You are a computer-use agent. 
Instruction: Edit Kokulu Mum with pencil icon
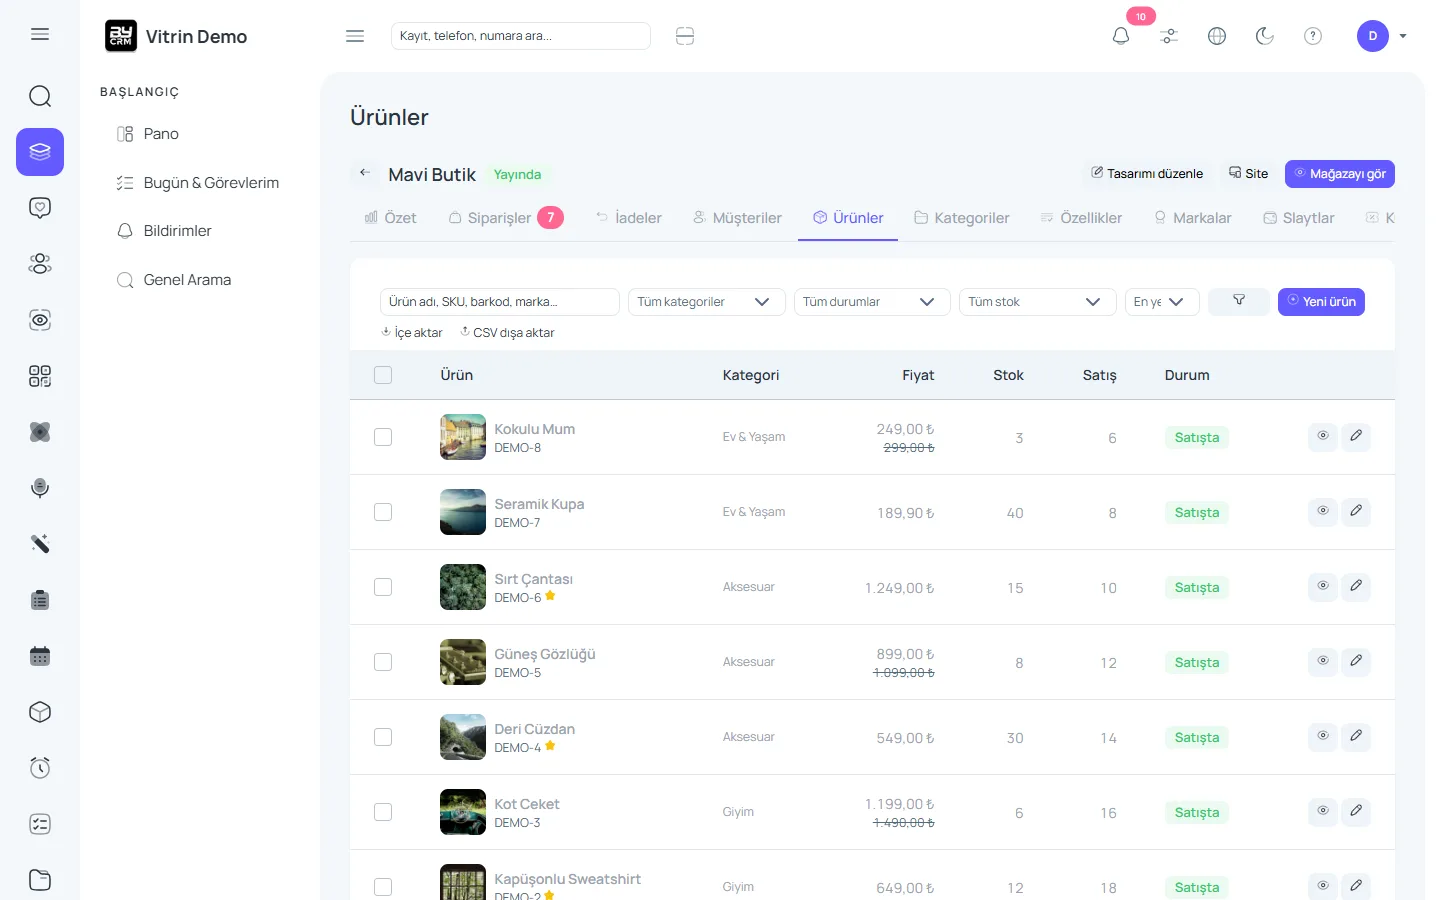1356,436
